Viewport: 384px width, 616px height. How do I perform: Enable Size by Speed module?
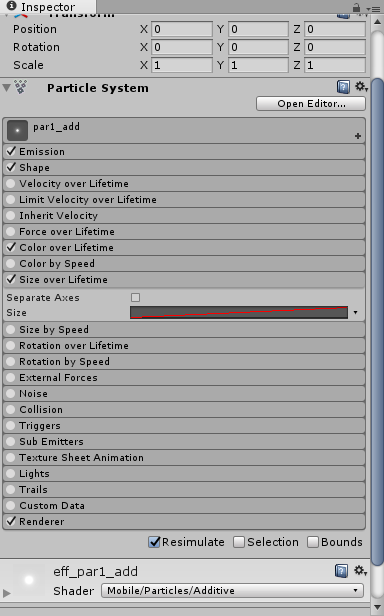pyautogui.click(x=11, y=329)
